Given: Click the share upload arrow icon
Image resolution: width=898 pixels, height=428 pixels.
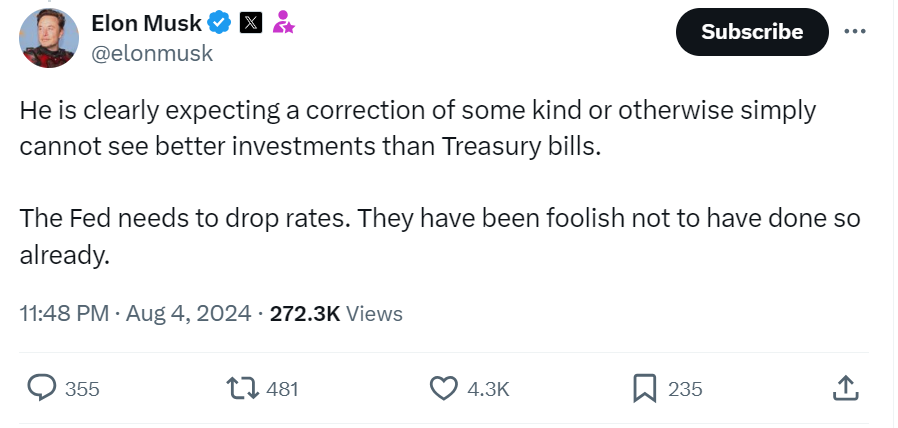Looking at the screenshot, I should click(844, 388).
